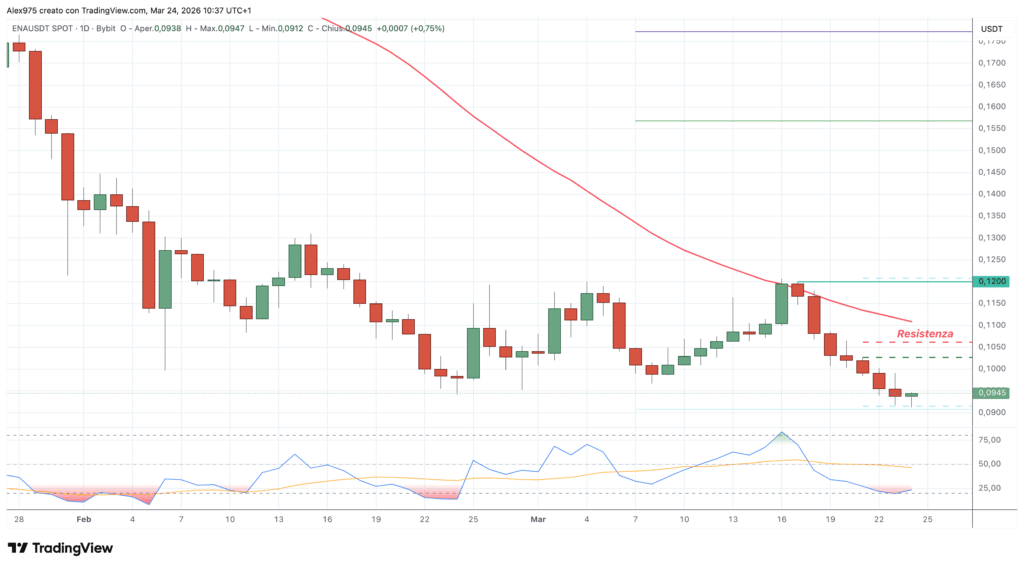Click the Bybit exchange label

[x=106, y=29]
